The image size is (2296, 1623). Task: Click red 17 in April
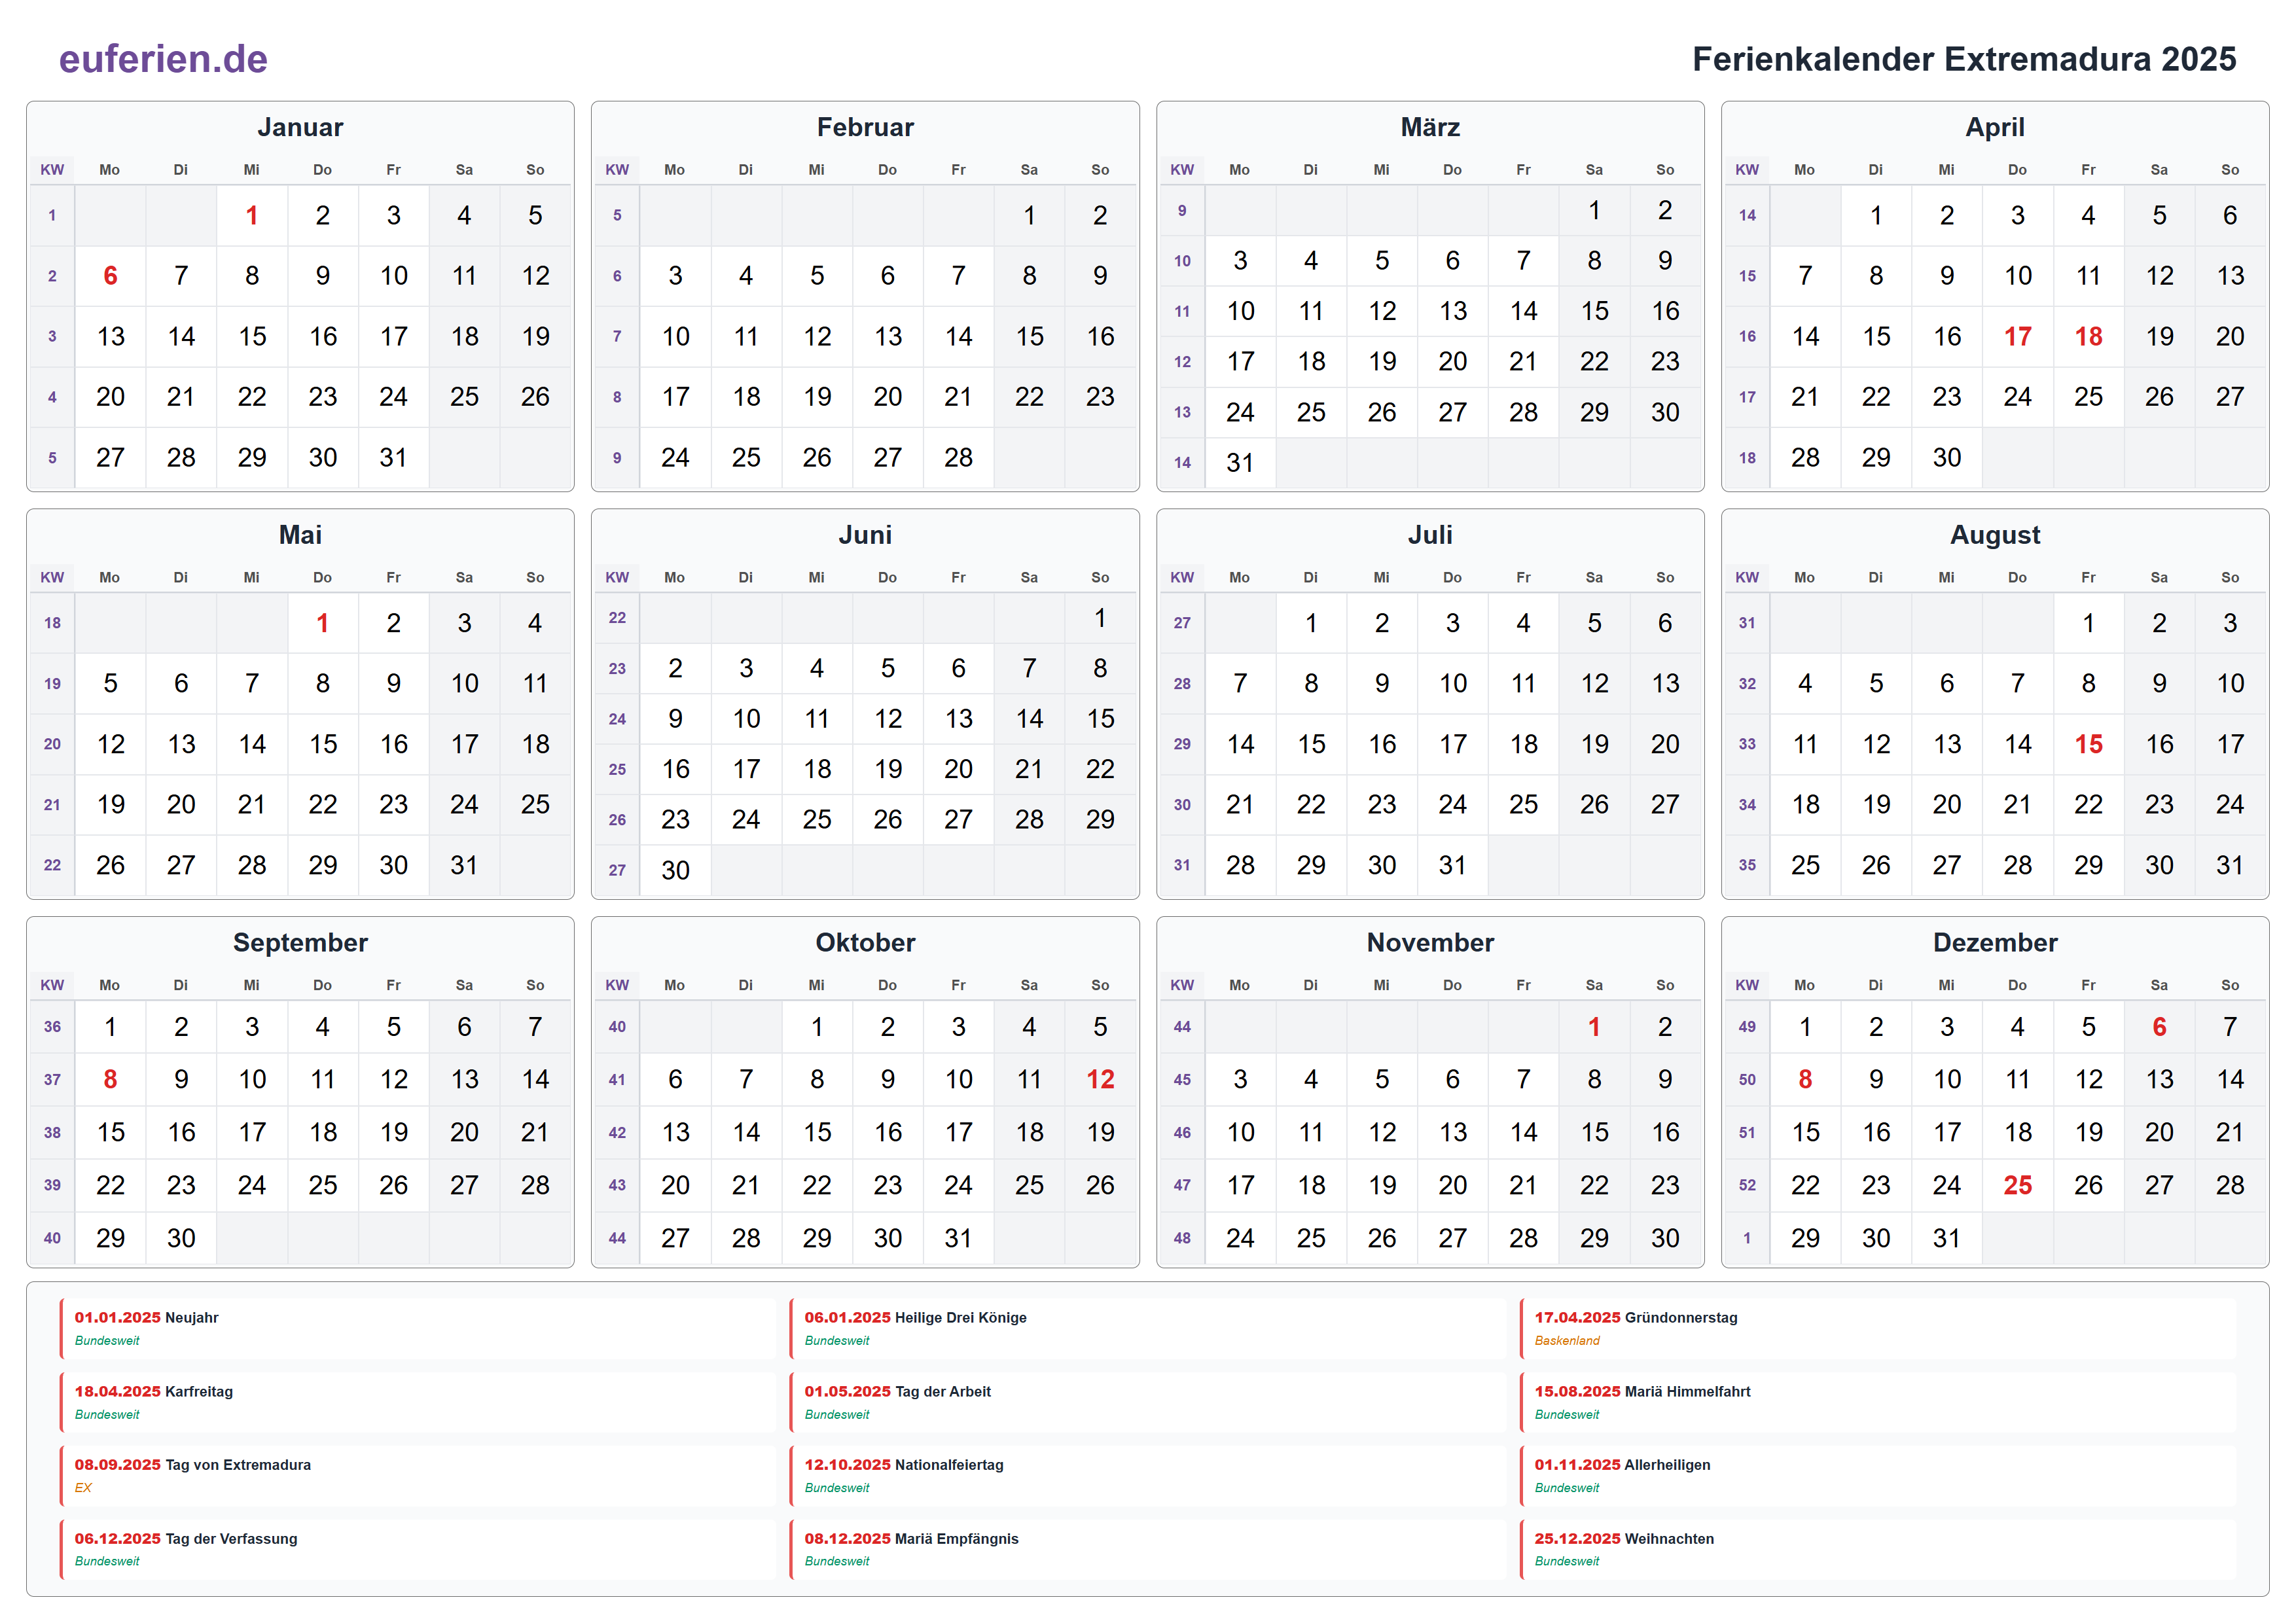coord(2017,337)
